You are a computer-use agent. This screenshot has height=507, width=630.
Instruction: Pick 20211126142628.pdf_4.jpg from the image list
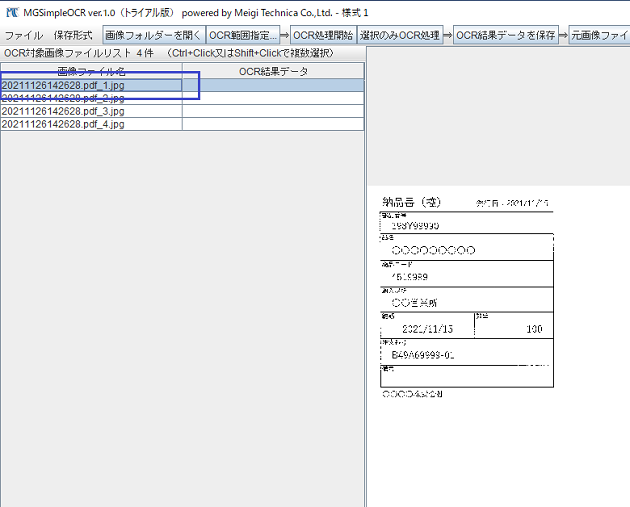63,124
